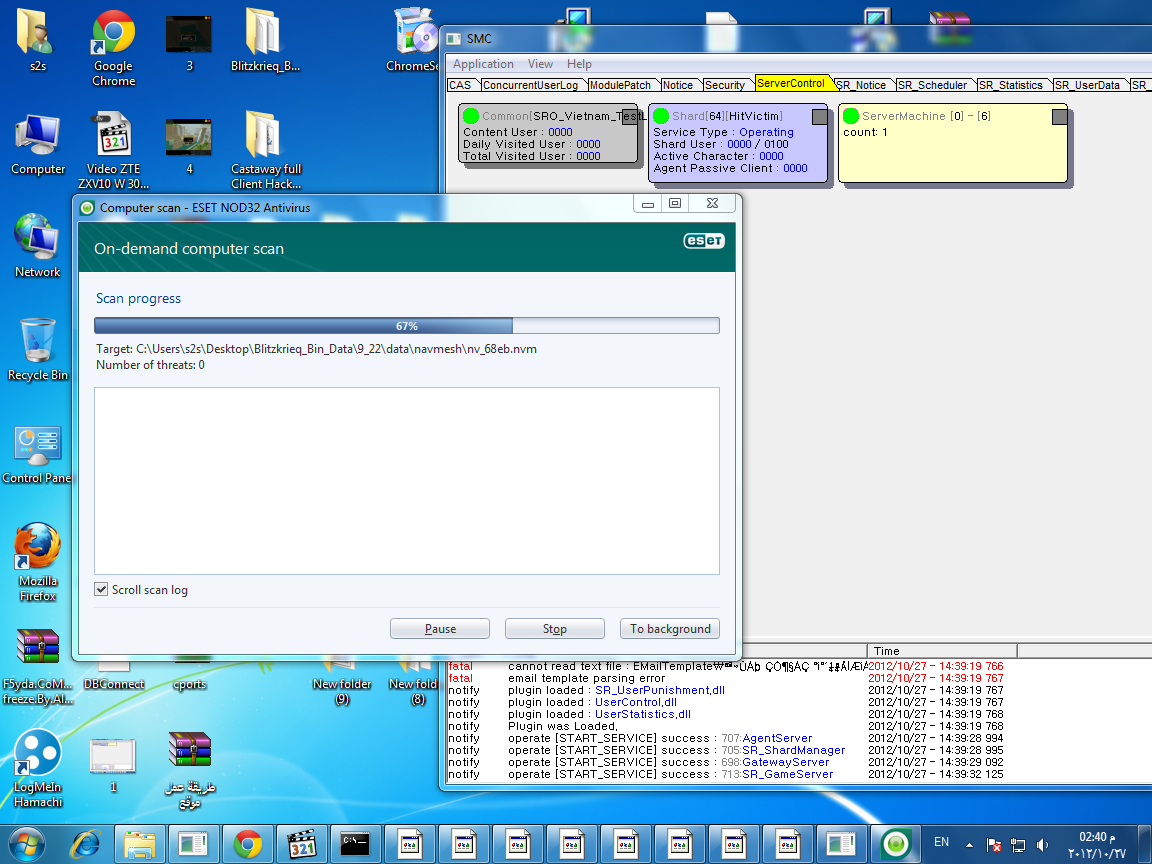Open the Help menu in SMC
Screen dimensions: 1152x864
(x=579, y=64)
